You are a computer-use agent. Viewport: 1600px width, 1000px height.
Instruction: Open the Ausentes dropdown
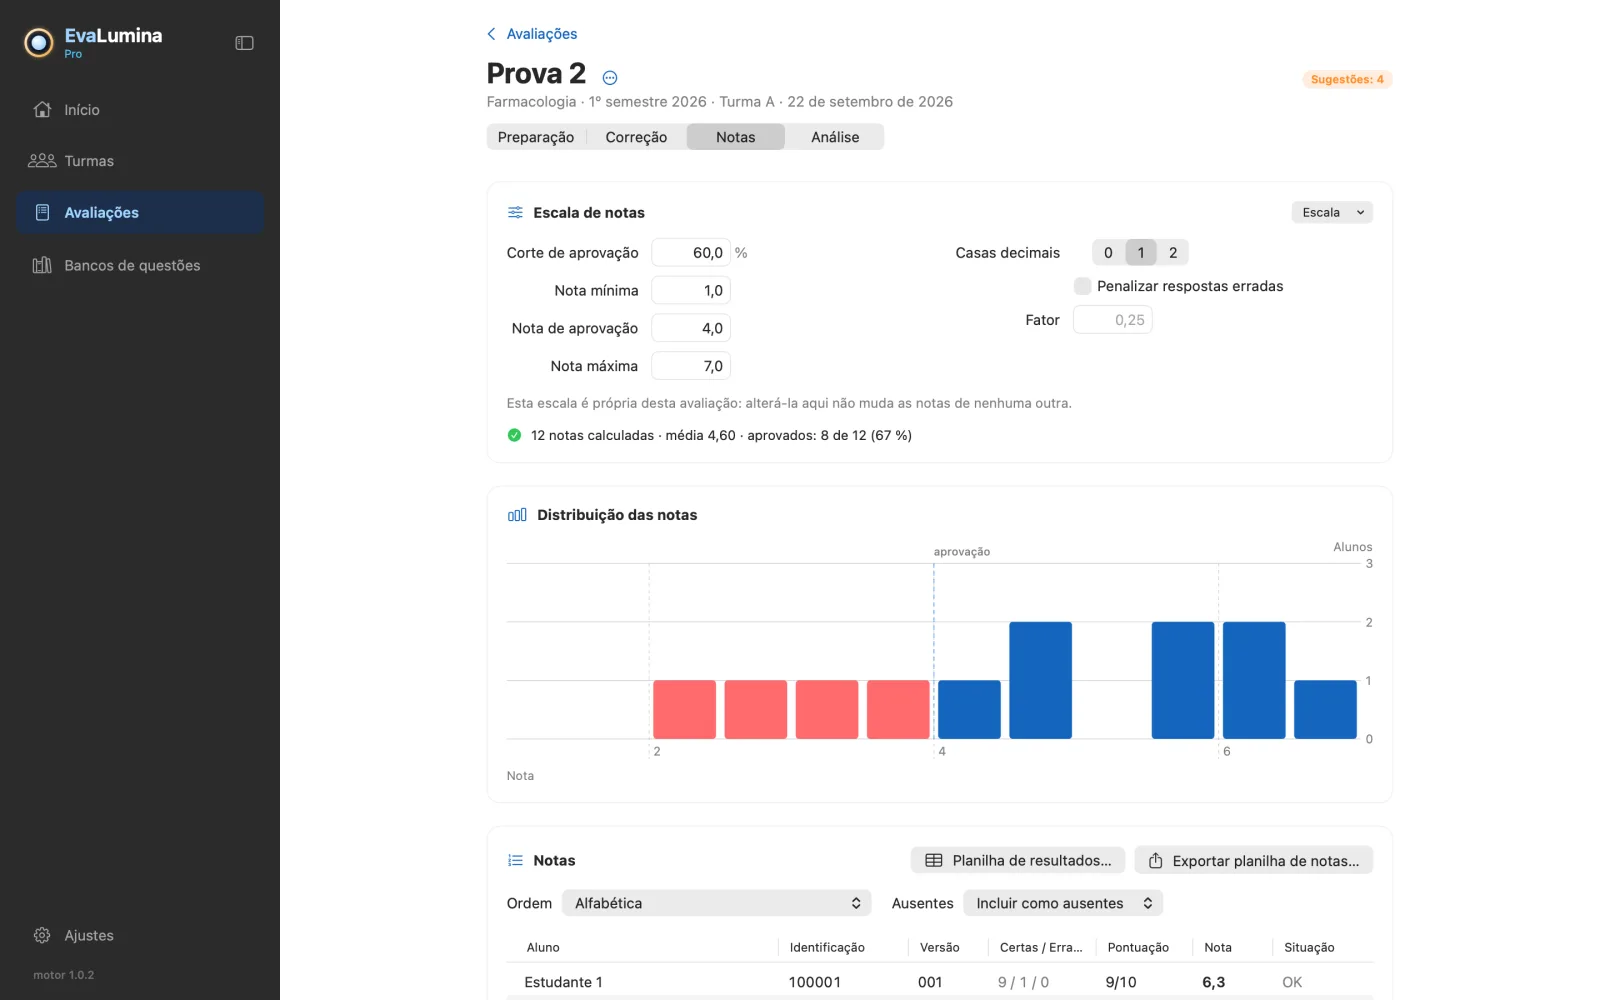pos(1063,903)
